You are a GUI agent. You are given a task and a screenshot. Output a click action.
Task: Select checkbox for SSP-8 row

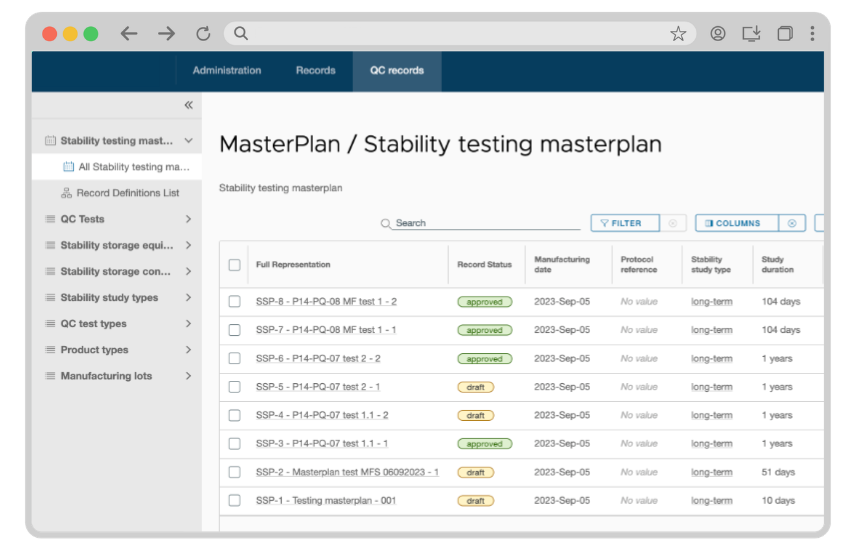pos(234,302)
